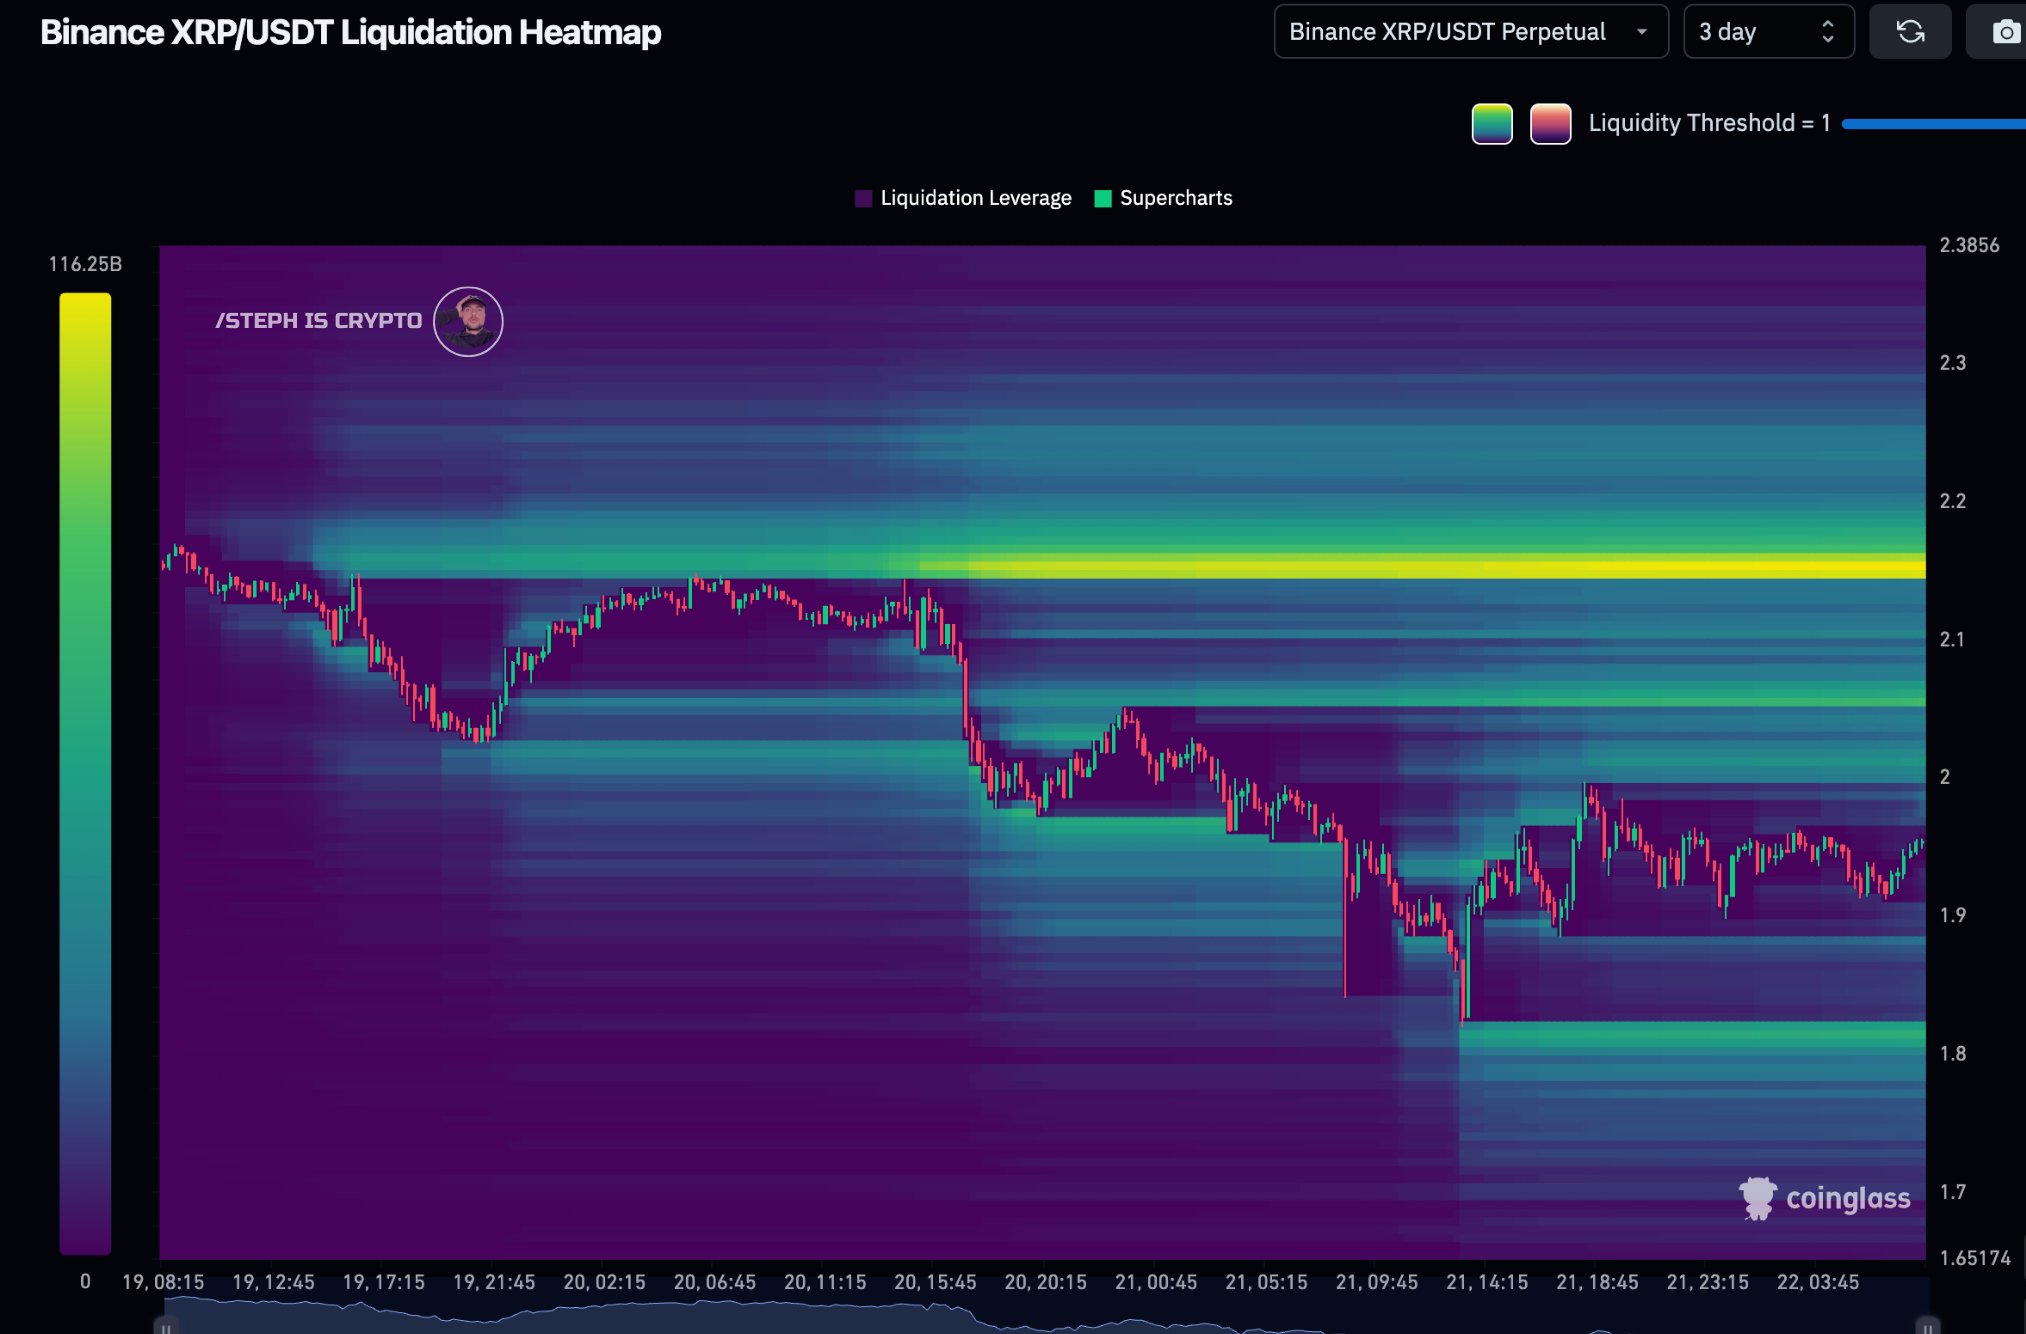Image resolution: width=2026 pixels, height=1334 pixels.
Task: Select the green-yellow heatmap gradient swatch
Action: [x=1491, y=122]
